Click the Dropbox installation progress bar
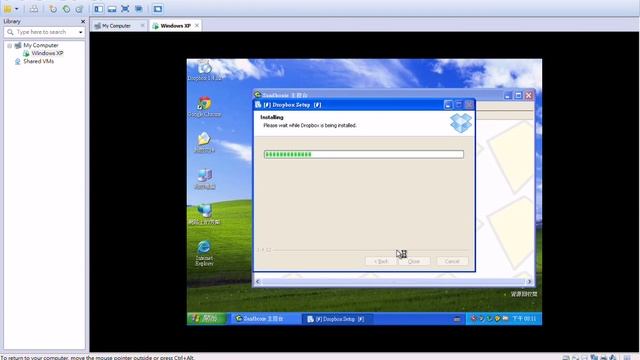Viewport: 640px width, 360px height. point(363,154)
